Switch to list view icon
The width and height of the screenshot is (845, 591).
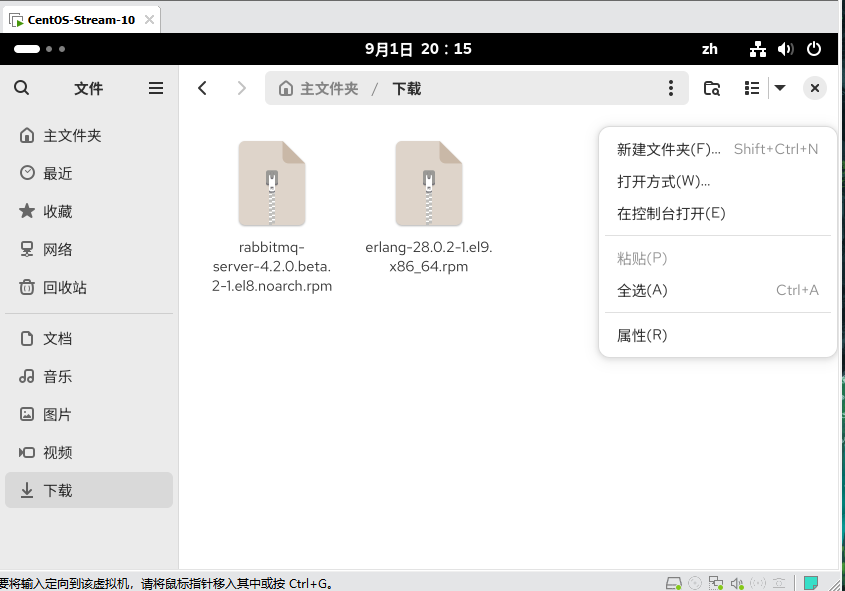752,88
